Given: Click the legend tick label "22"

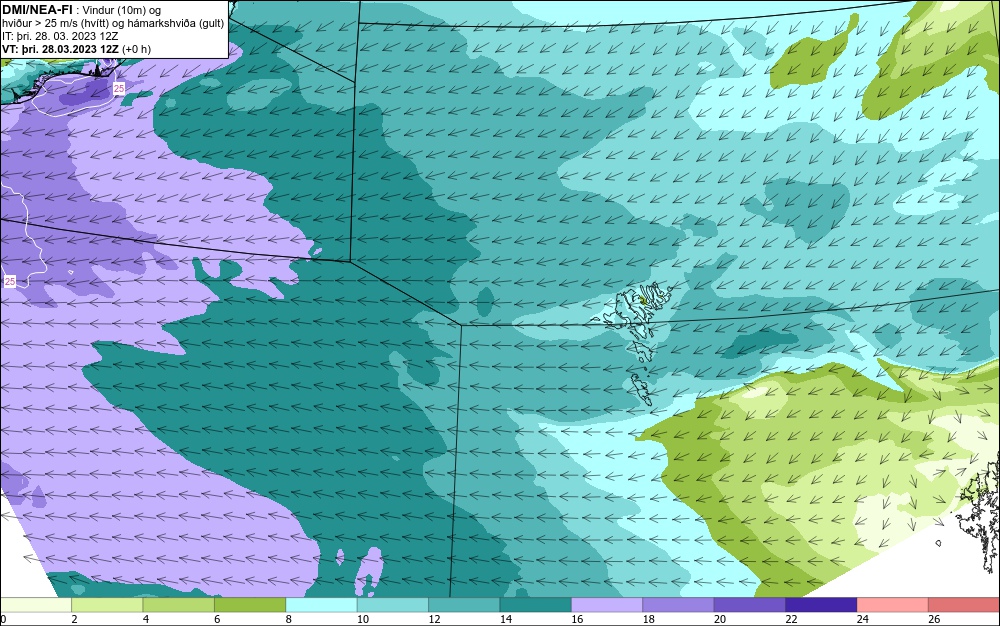Looking at the screenshot, I should coord(791,619).
